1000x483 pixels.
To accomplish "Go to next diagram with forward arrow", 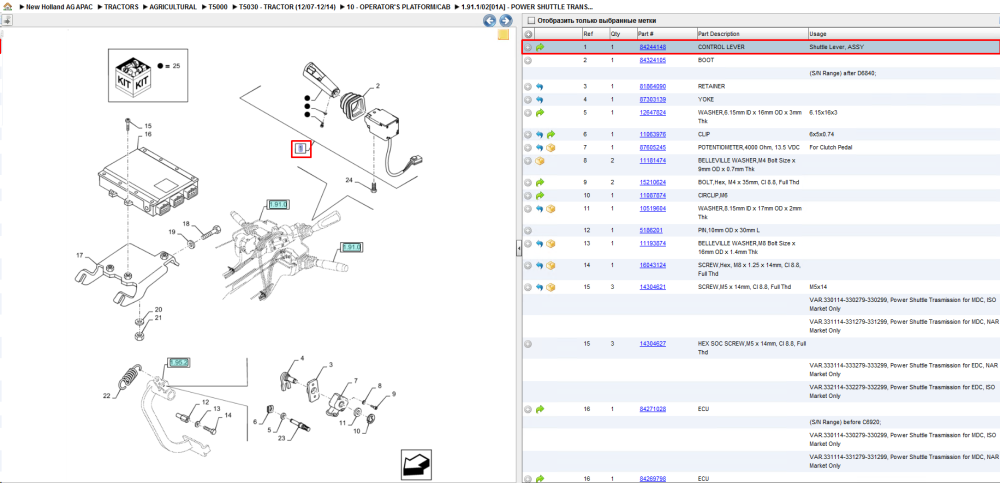I will tap(506, 20).
